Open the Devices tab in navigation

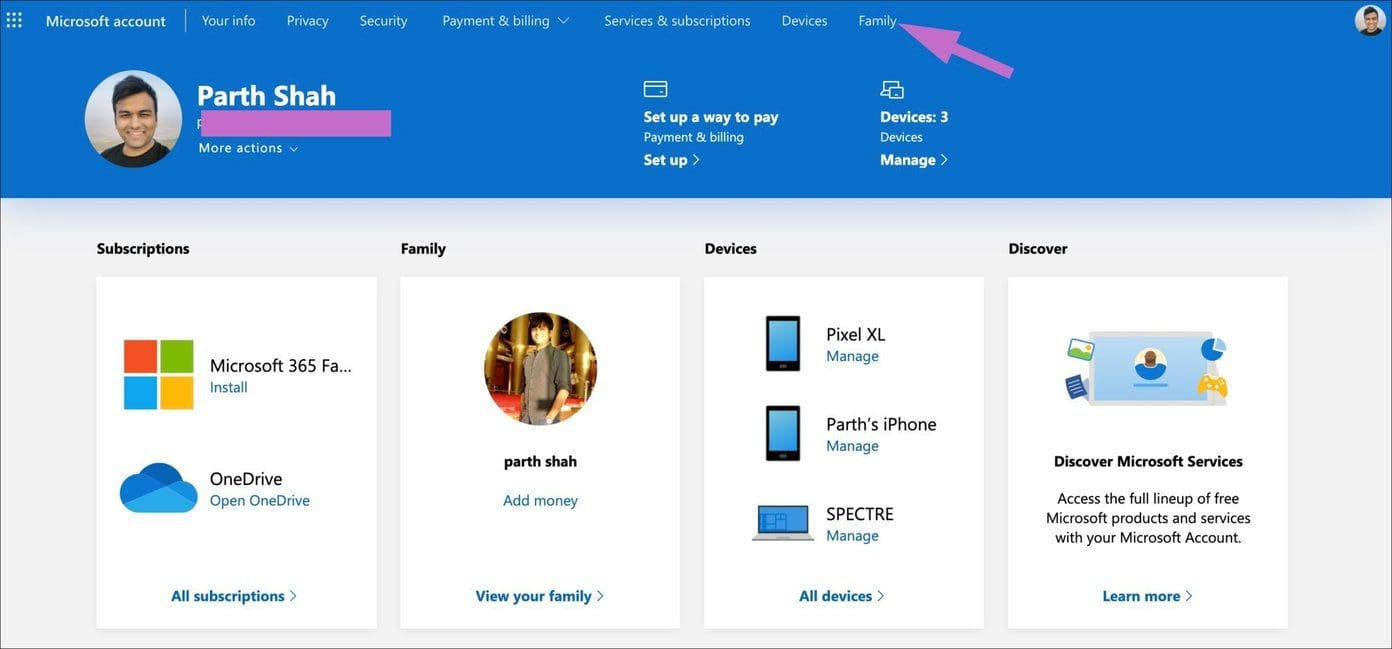point(804,20)
